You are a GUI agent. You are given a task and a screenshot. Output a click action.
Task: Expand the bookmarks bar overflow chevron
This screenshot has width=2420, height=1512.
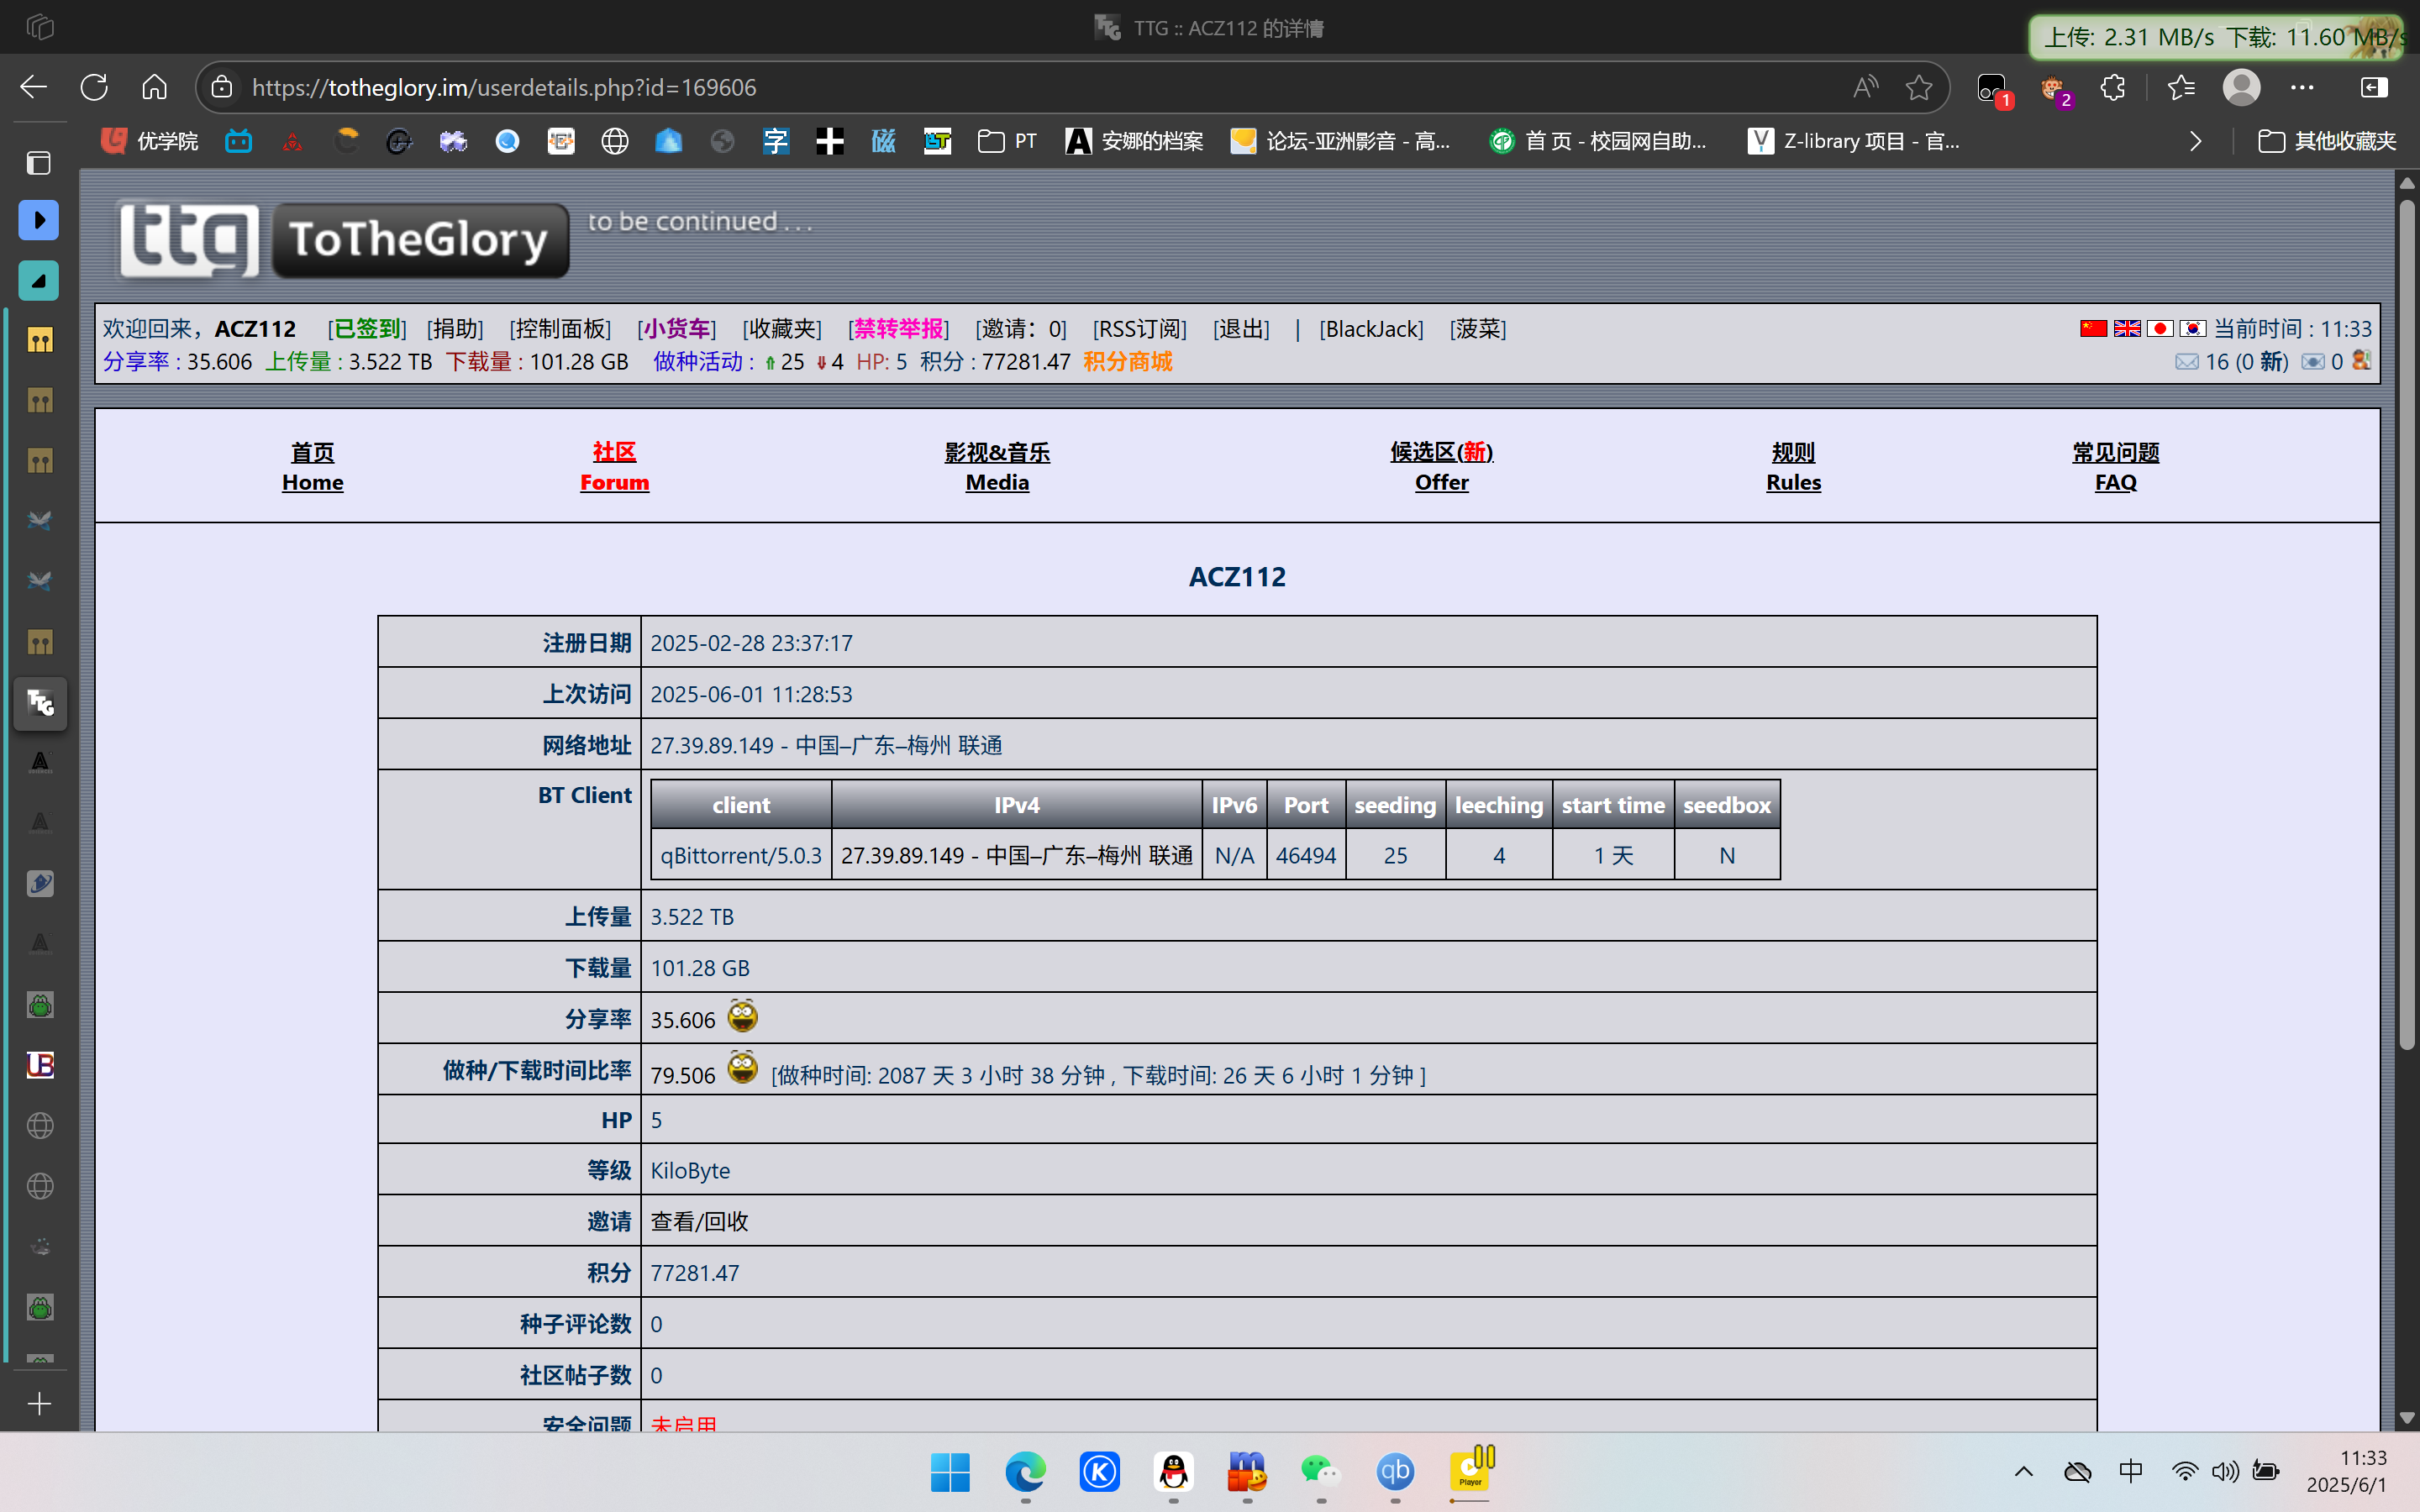point(2195,141)
